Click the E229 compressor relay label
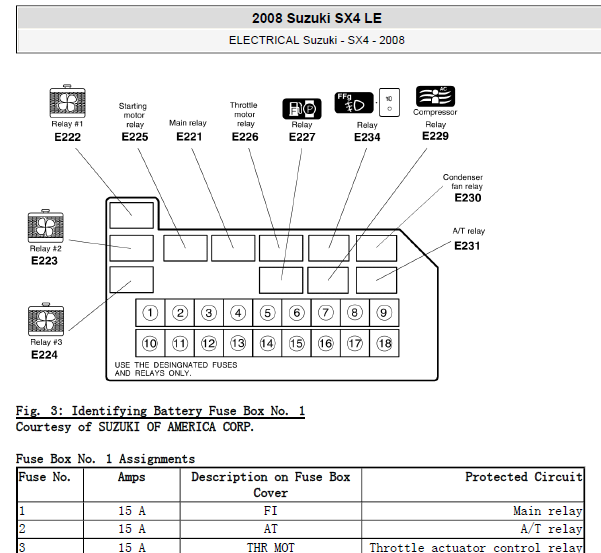The height and width of the screenshot is (553, 601). (435, 136)
